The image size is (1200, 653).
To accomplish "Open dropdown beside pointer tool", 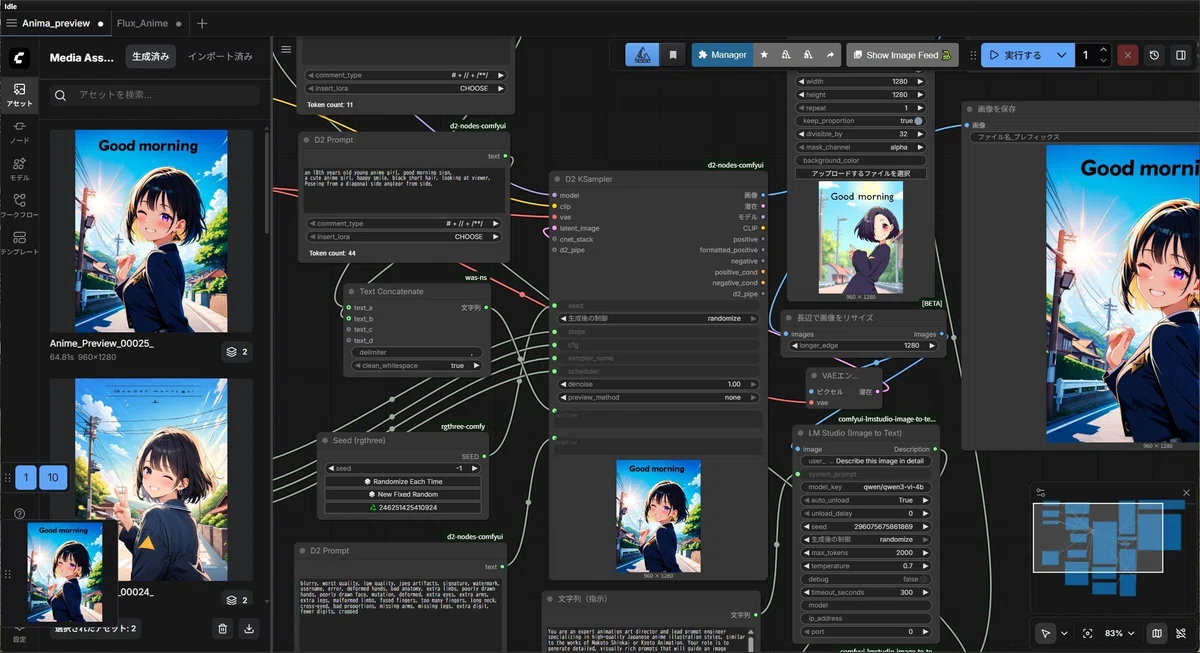I will (x=1063, y=633).
